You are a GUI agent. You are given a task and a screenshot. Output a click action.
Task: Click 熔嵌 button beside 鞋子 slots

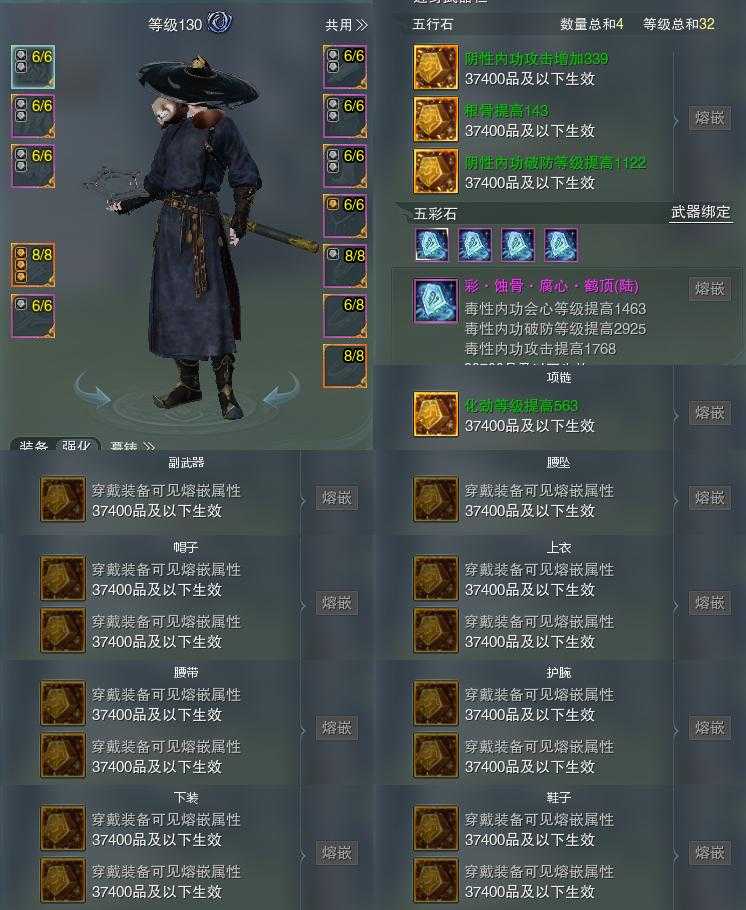click(710, 853)
